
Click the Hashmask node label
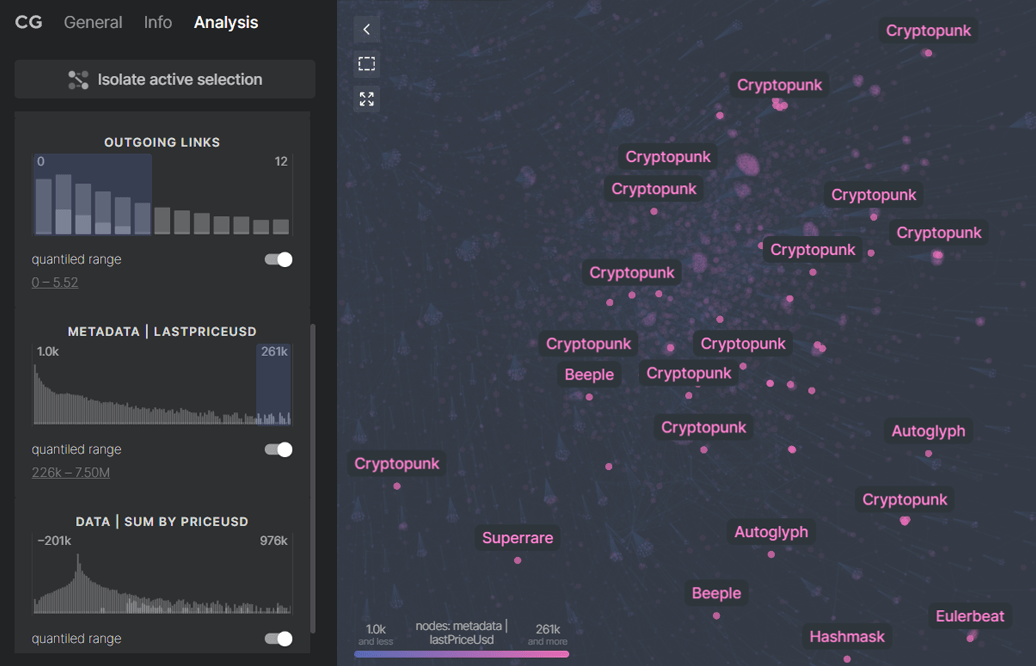pos(846,636)
